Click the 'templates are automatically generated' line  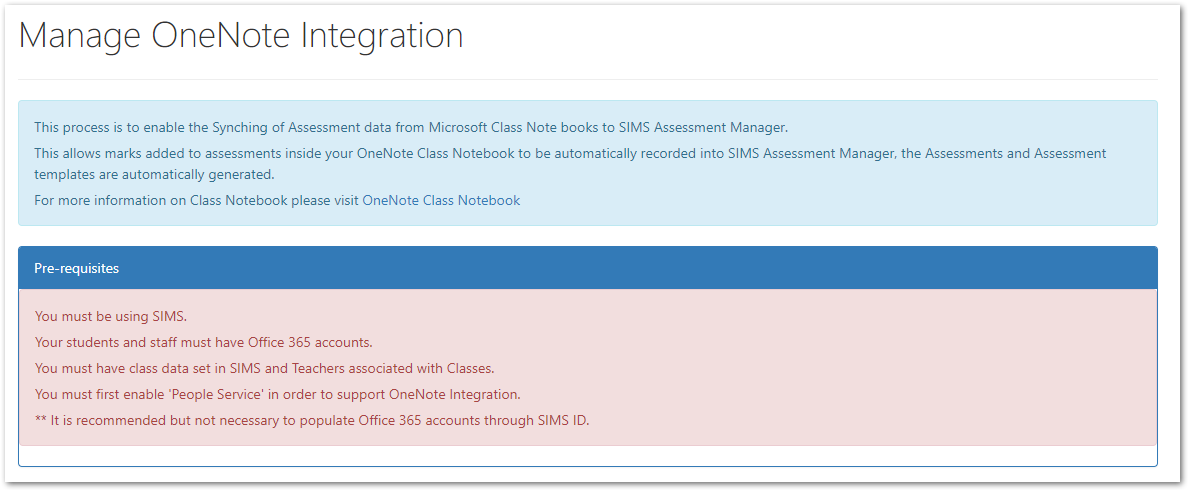[154, 174]
